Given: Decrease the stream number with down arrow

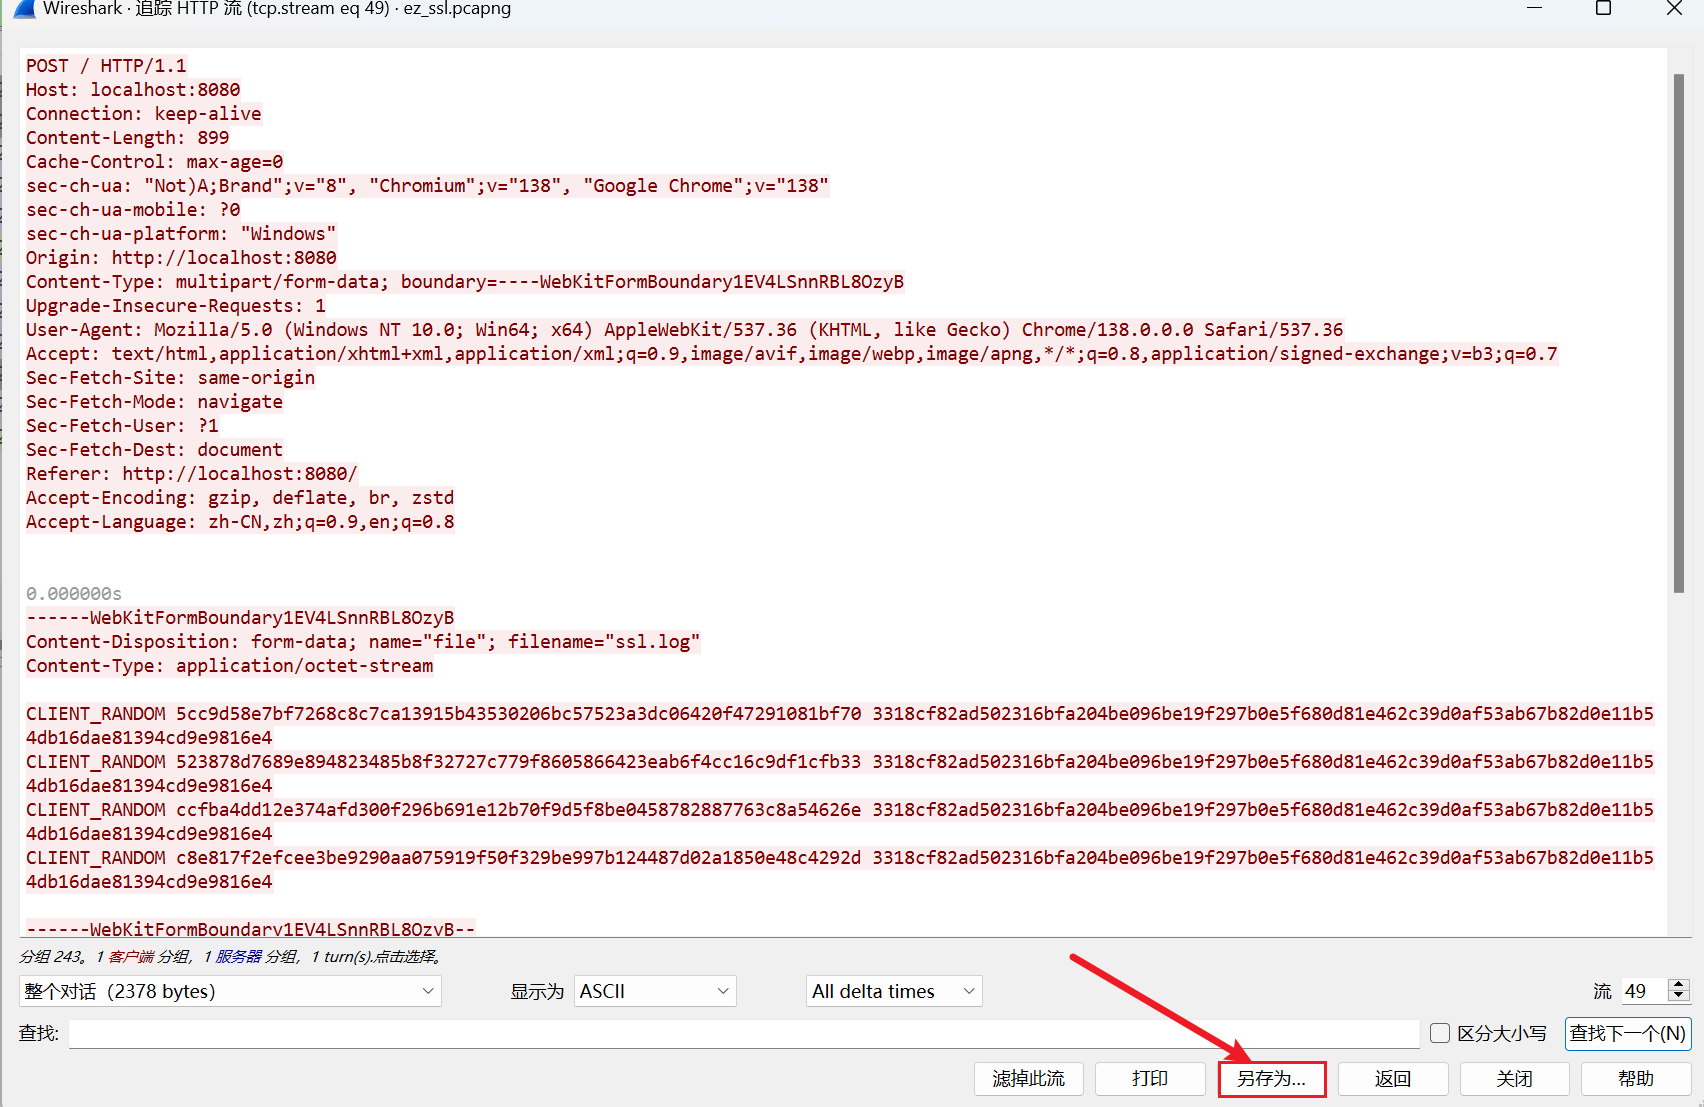Looking at the screenshot, I should 1679,997.
